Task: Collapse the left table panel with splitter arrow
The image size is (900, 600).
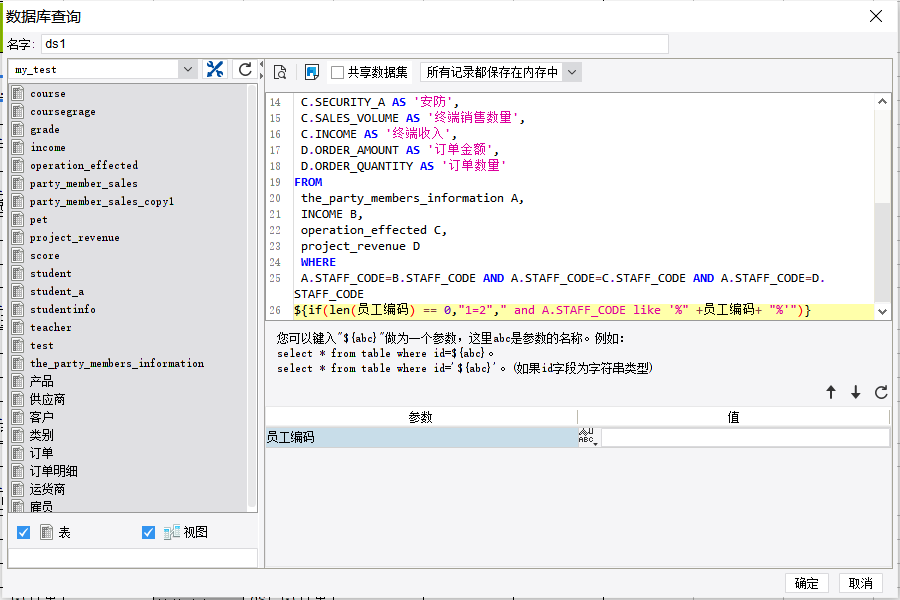Action: coord(261,64)
